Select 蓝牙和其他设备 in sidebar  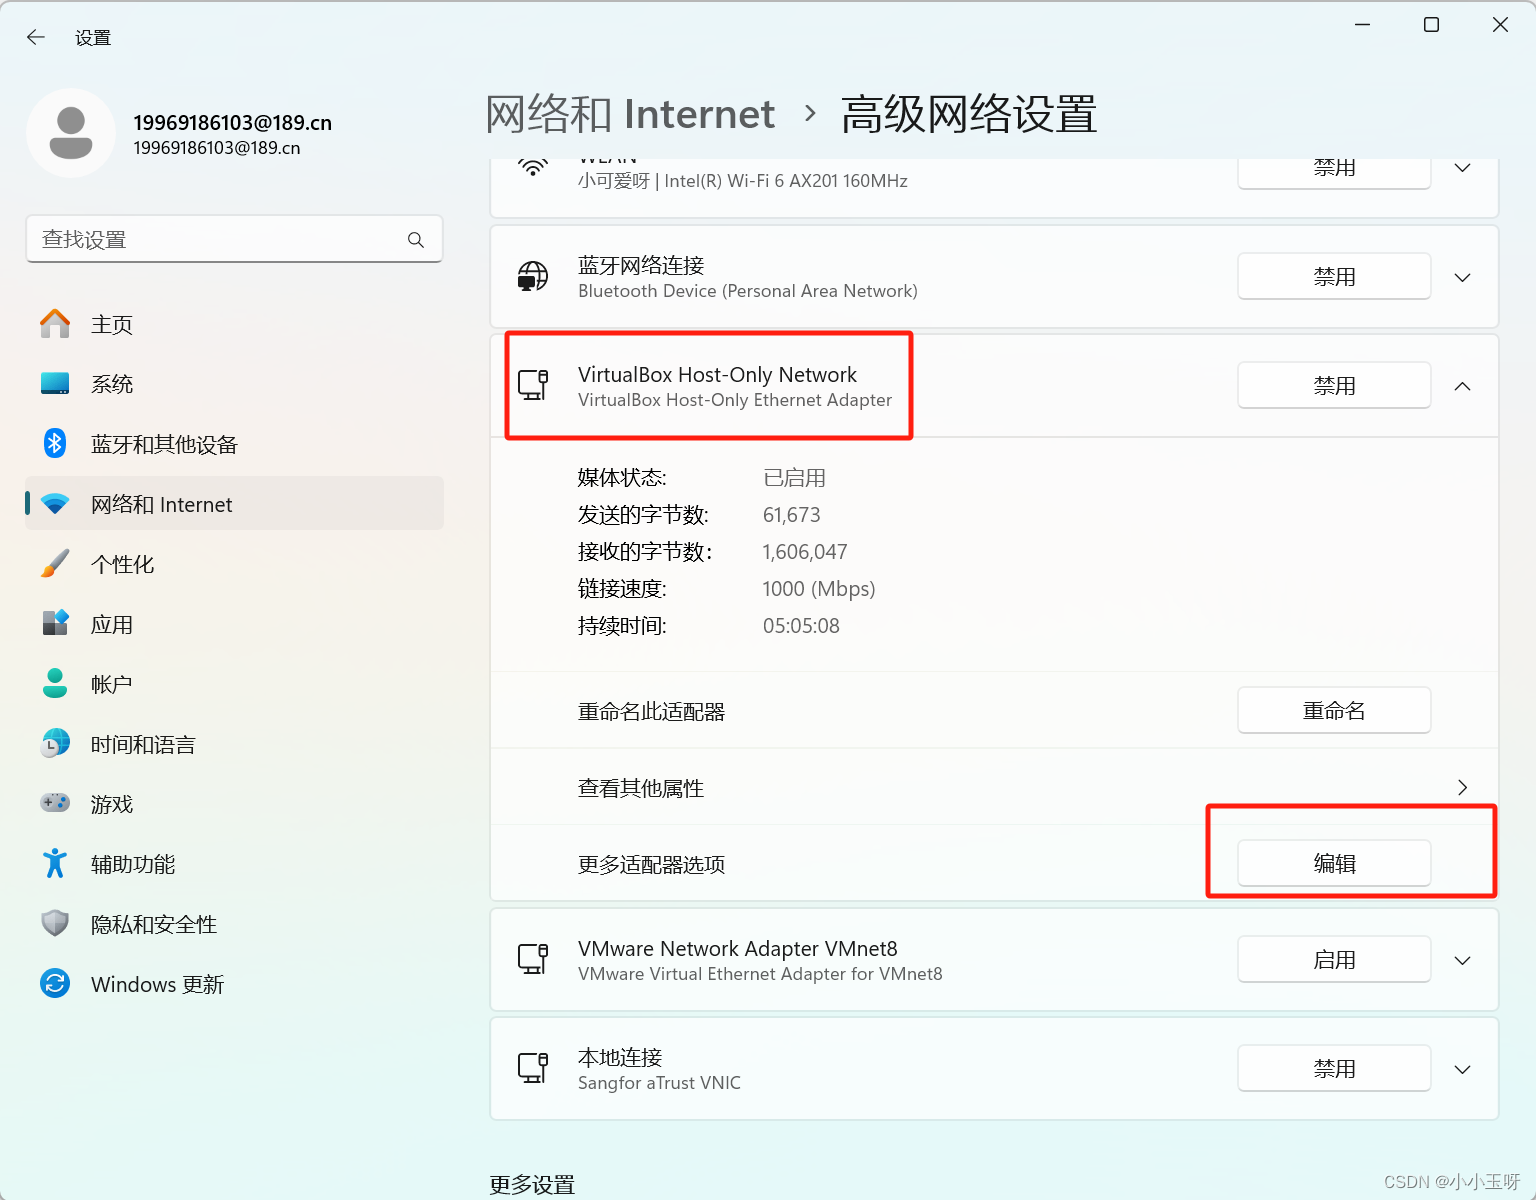pos(163,444)
